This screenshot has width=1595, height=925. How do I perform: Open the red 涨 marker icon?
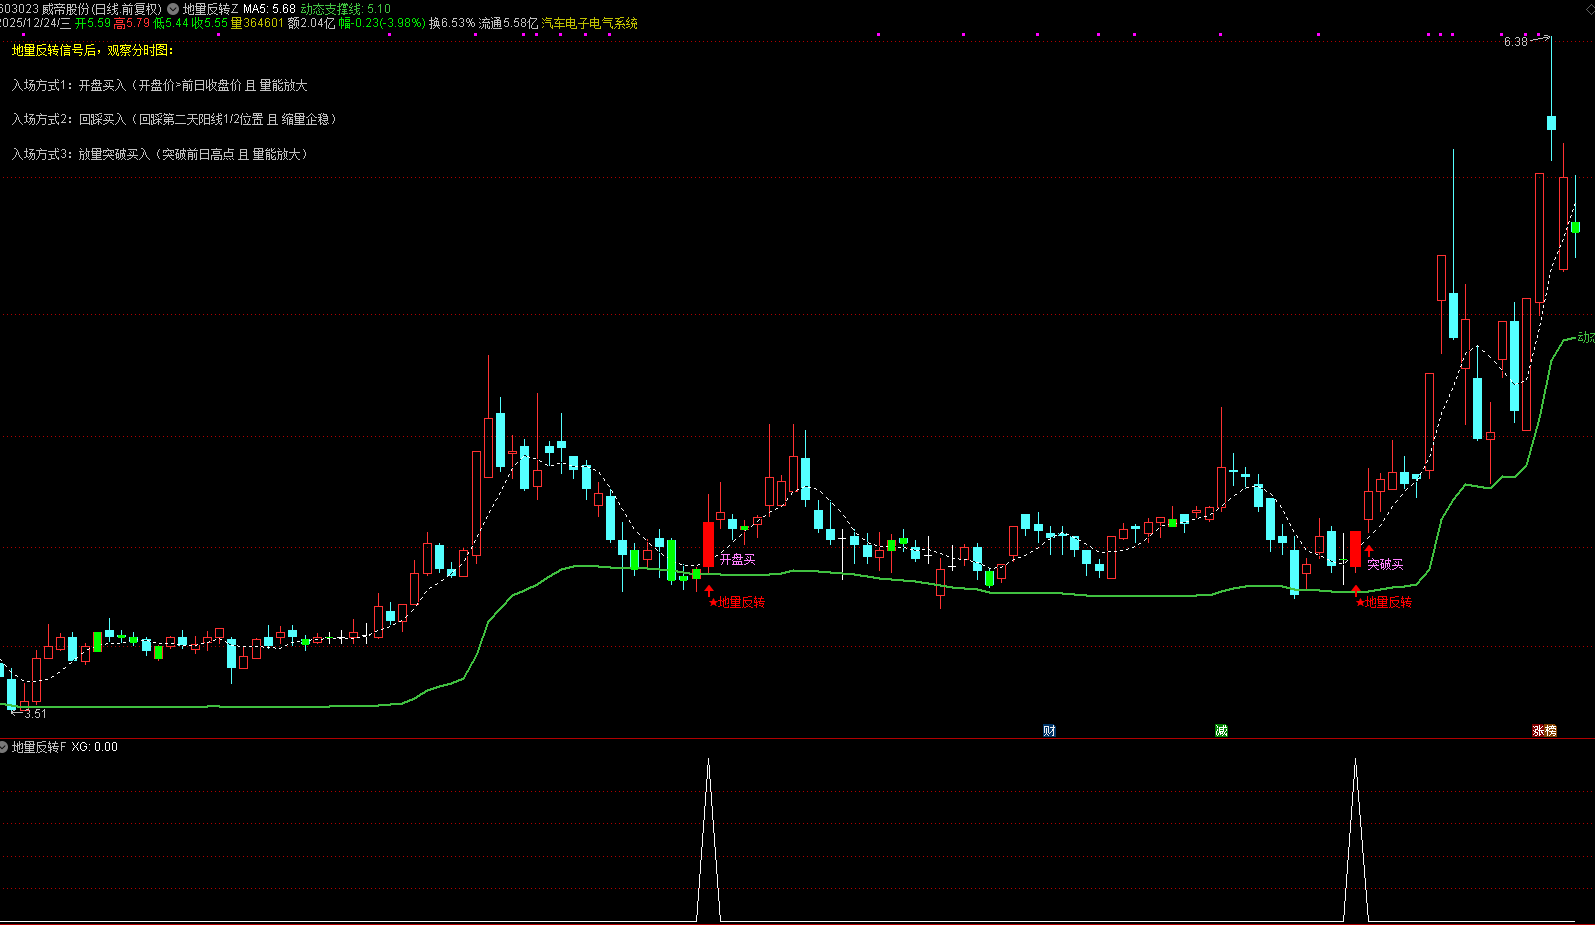point(1538,731)
